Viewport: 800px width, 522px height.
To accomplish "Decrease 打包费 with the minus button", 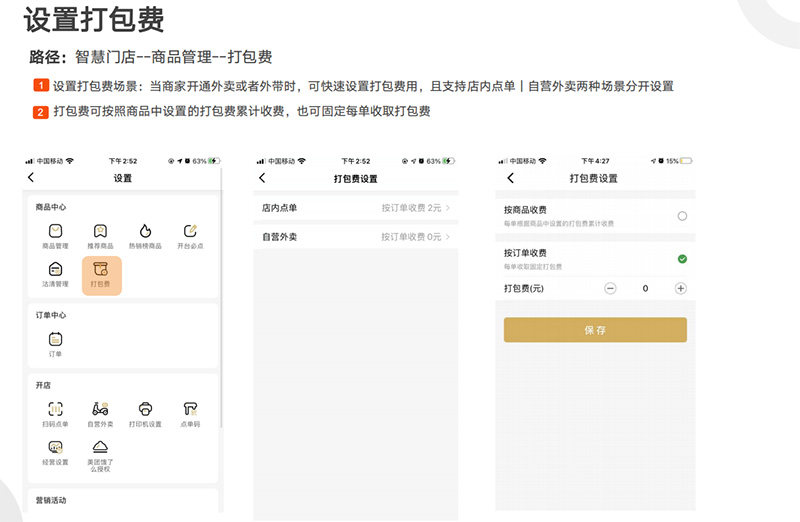I will coord(610,288).
